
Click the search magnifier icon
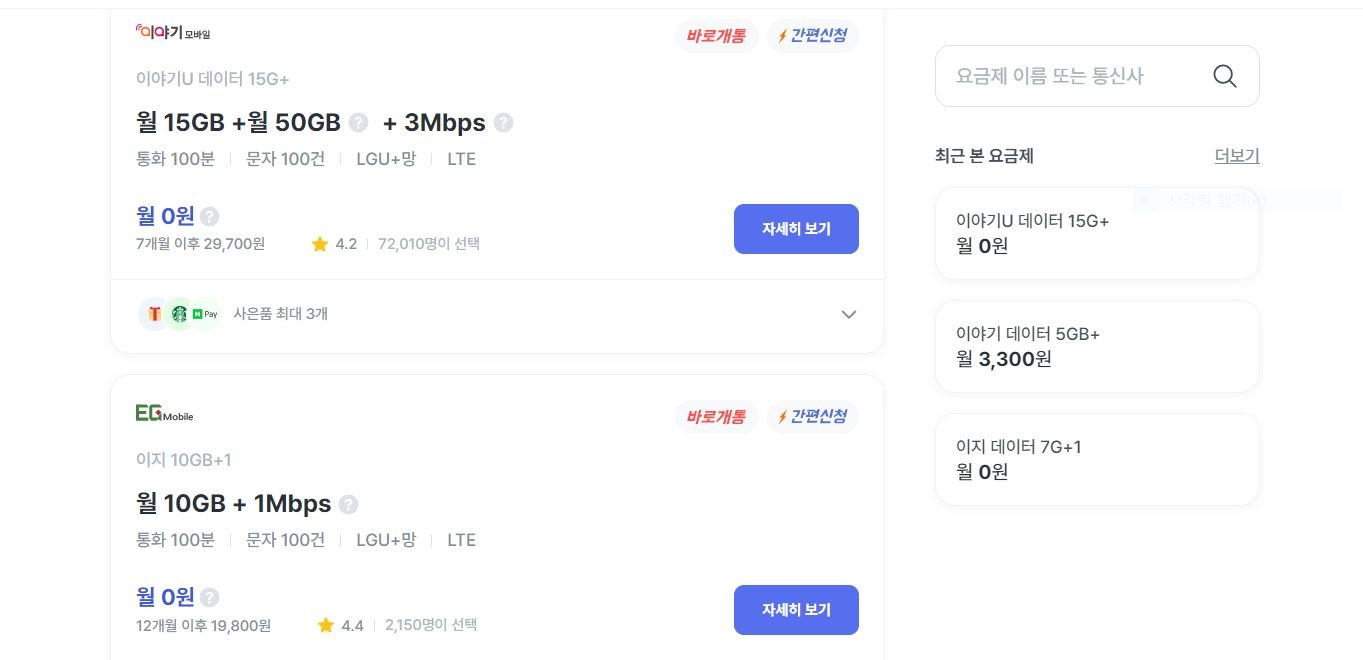(x=1224, y=76)
